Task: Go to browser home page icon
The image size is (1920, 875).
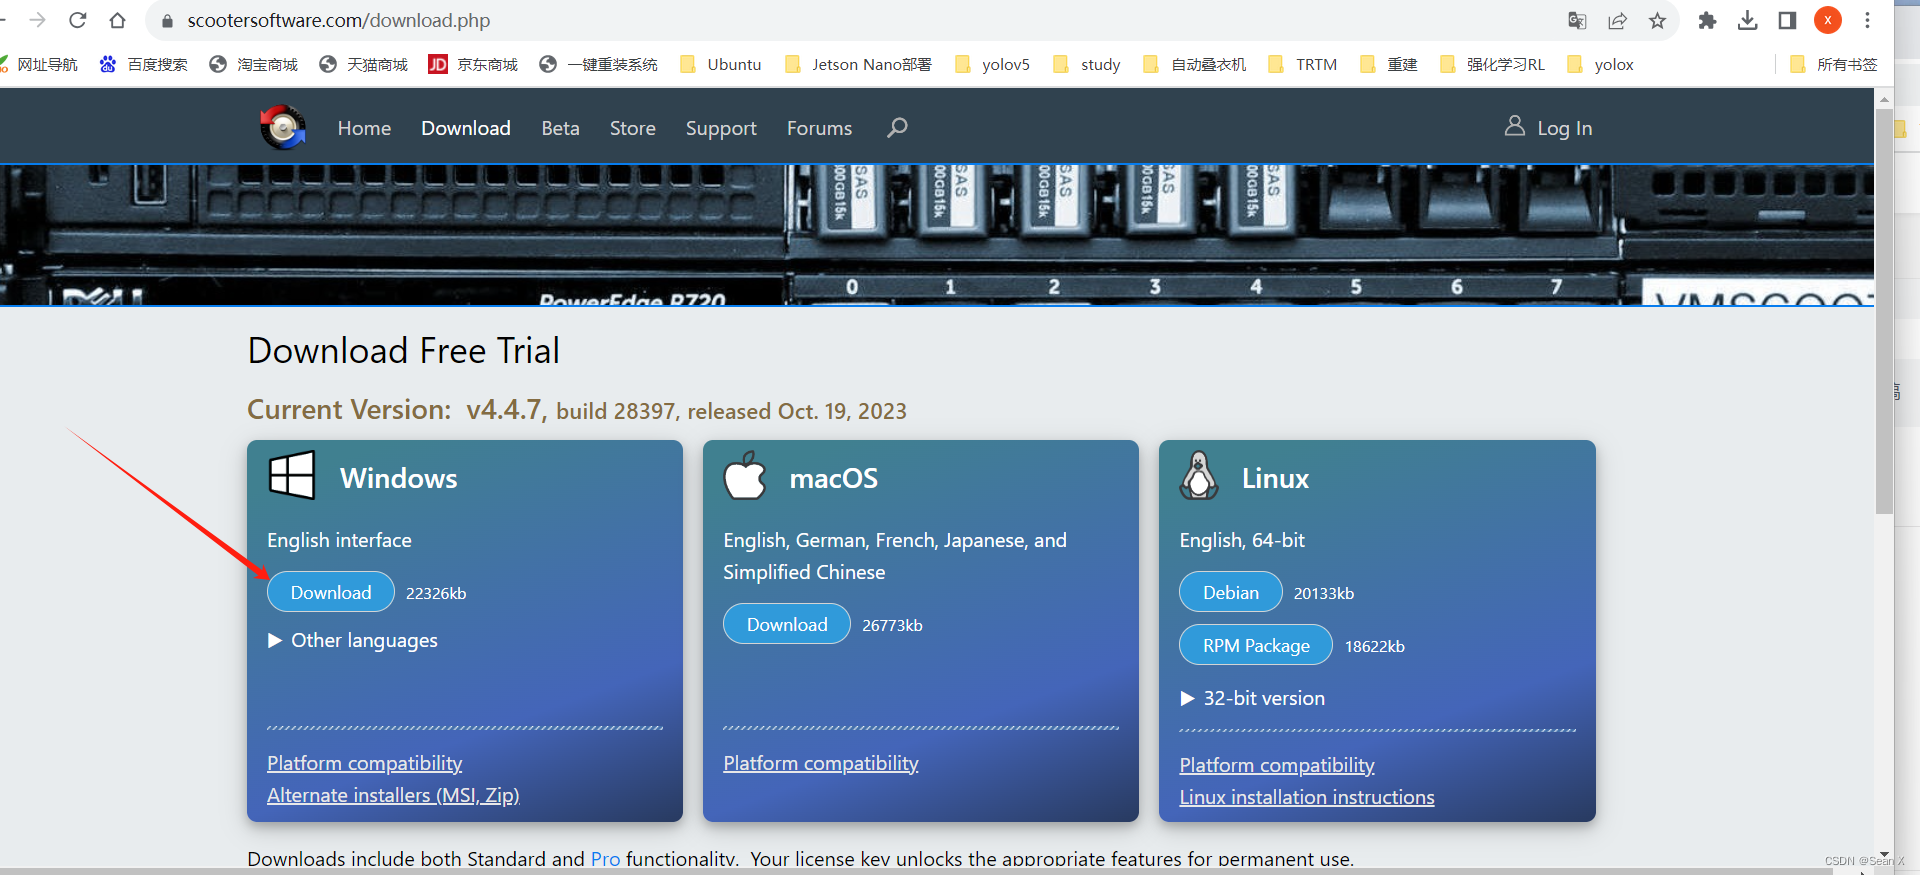Action: [117, 20]
